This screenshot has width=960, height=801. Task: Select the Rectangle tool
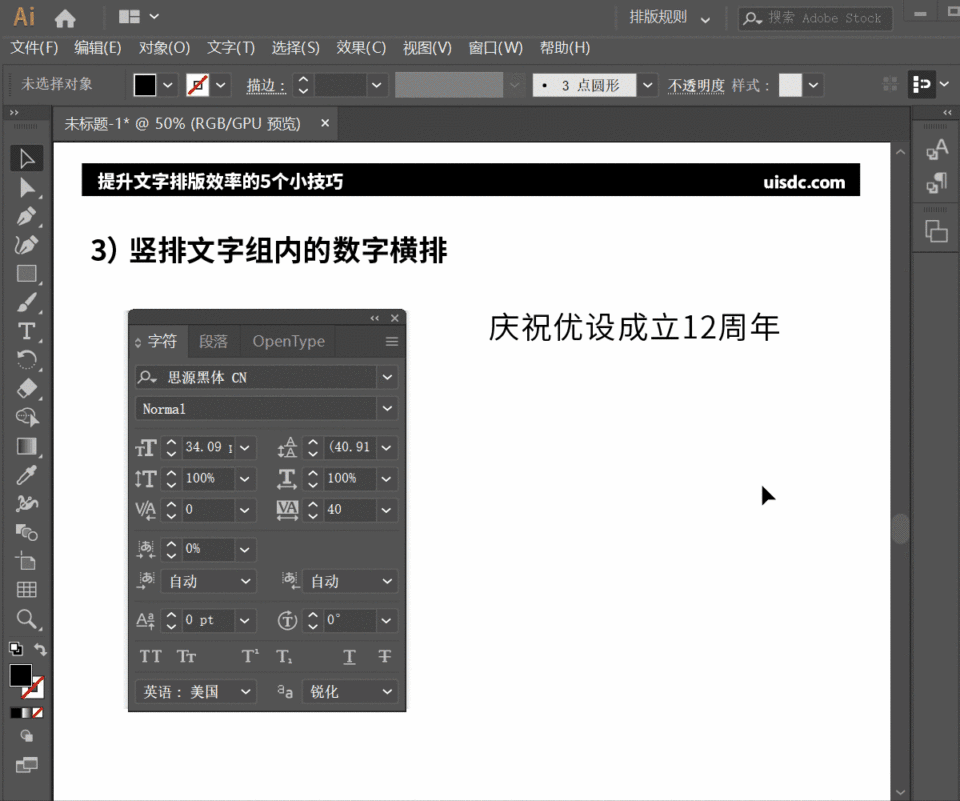[x=27, y=274]
